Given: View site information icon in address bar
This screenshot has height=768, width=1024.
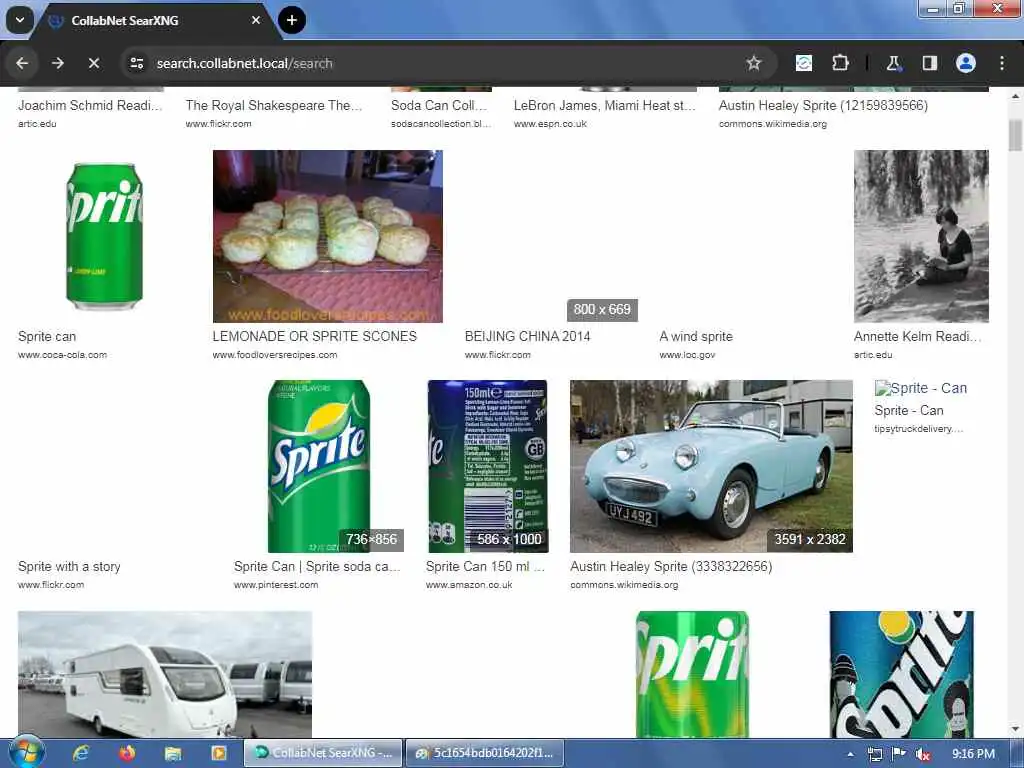Looking at the screenshot, I should pos(137,63).
